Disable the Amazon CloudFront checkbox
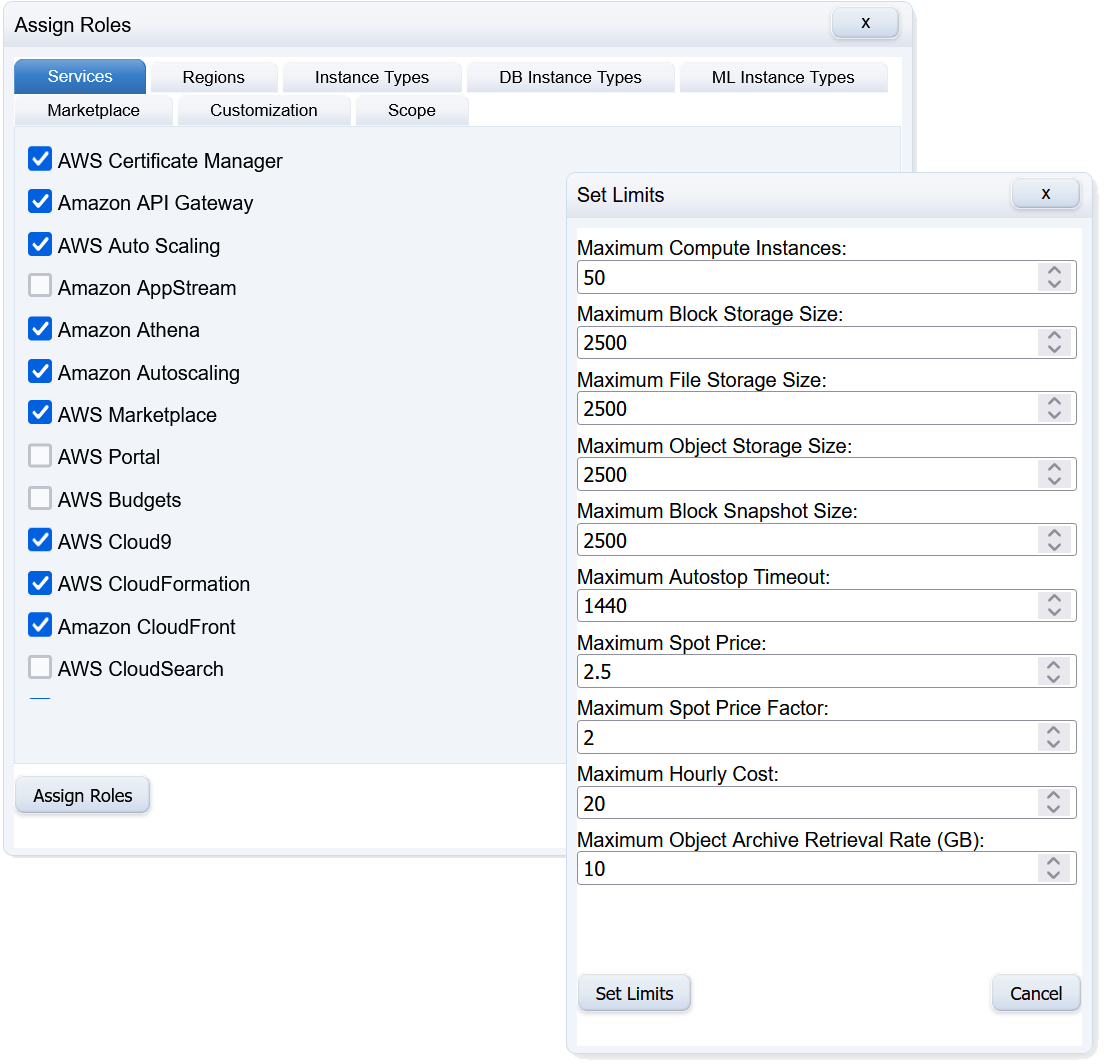 point(40,626)
